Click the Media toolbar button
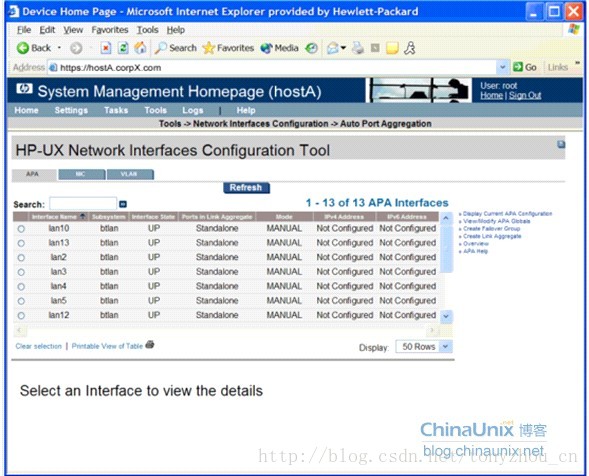 click(279, 48)
